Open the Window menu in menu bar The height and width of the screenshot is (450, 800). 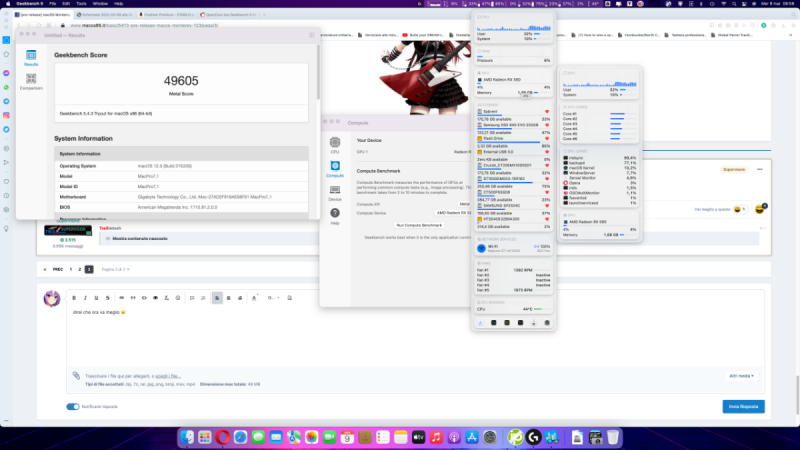point(102,4)
